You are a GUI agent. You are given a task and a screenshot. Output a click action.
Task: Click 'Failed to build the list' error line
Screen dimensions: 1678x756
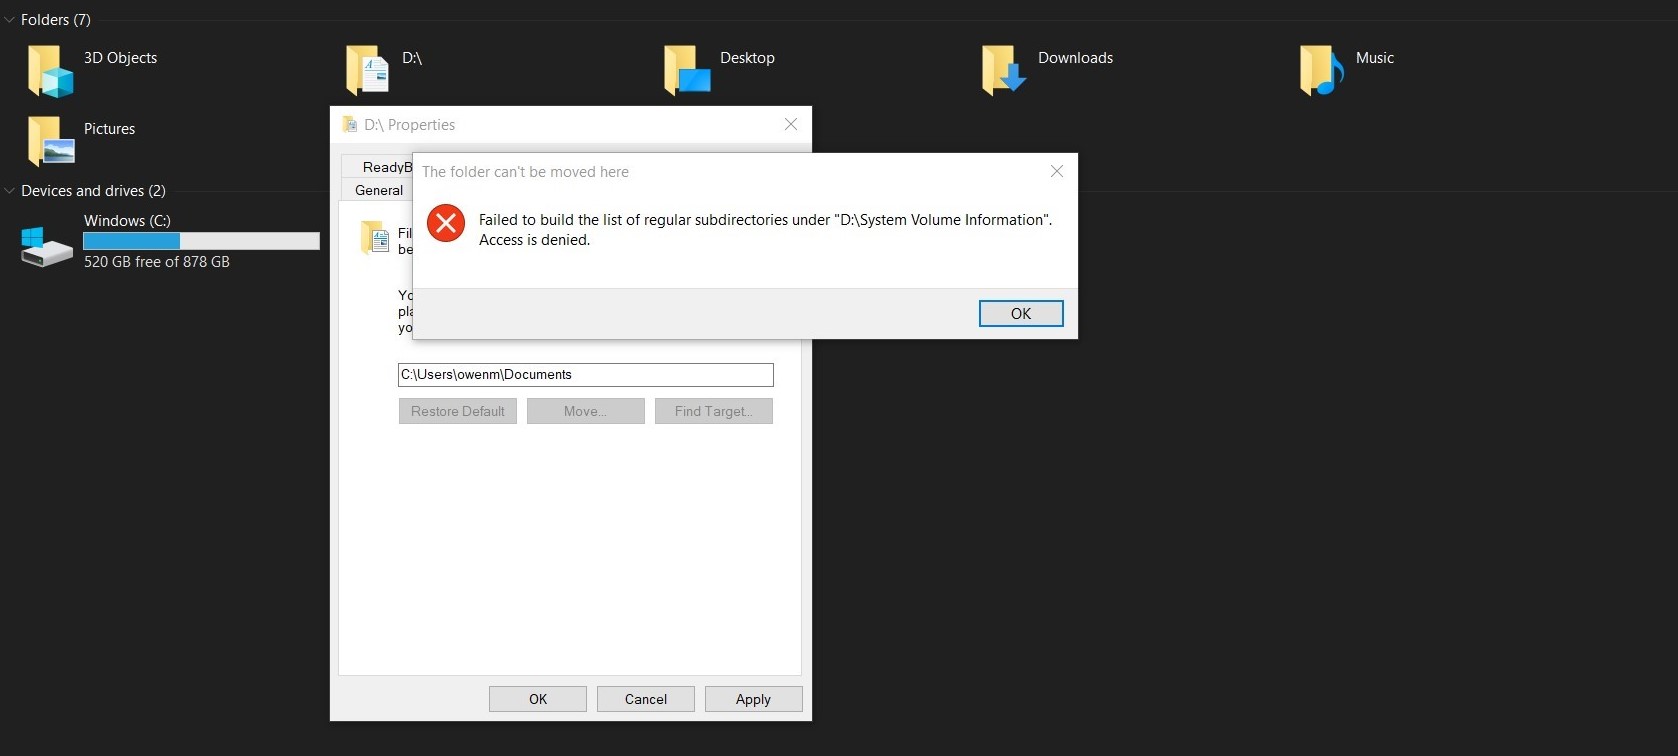(x=765, y=220)
